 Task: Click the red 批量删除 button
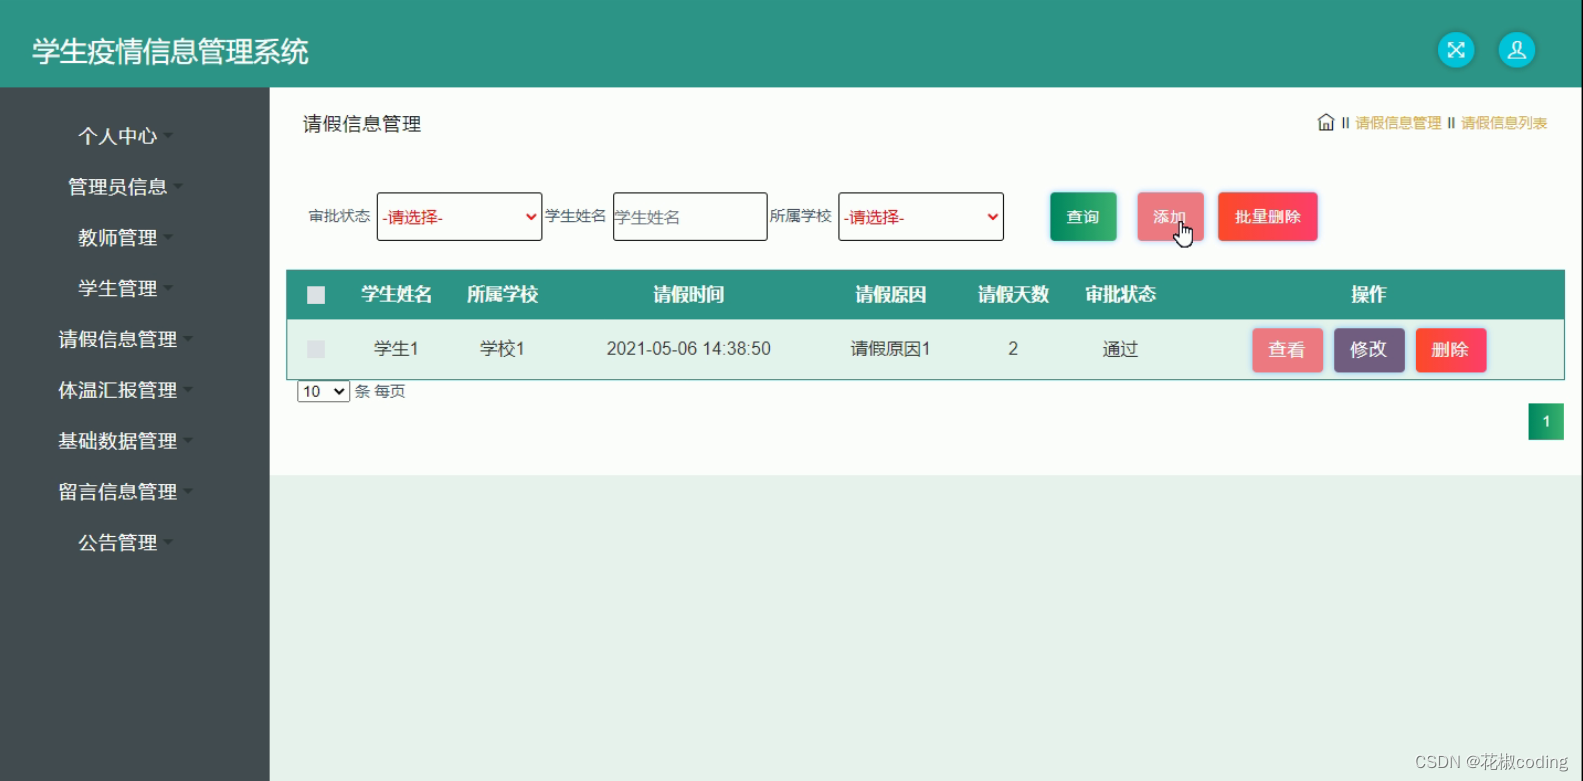(1268, 217)
